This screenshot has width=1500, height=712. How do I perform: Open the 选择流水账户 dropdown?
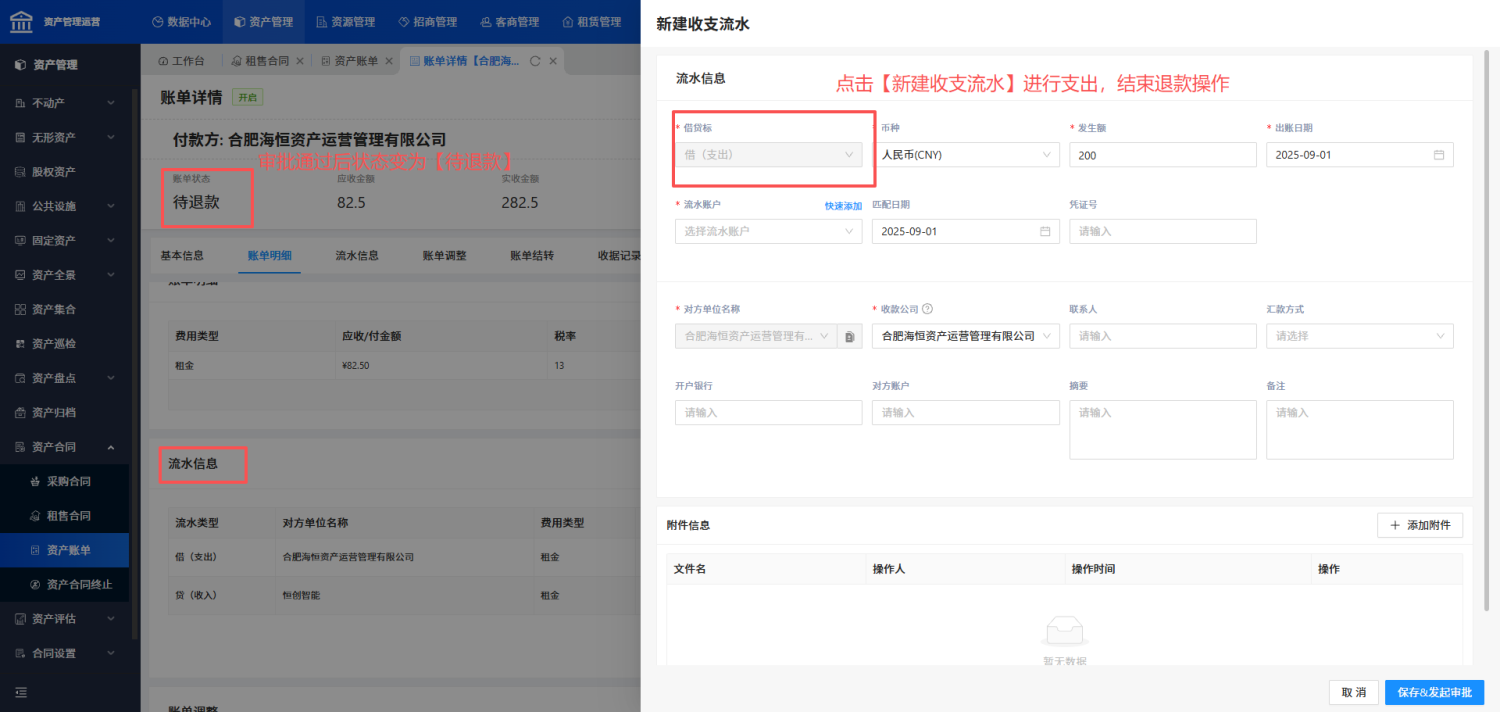[x=768, y=231]
